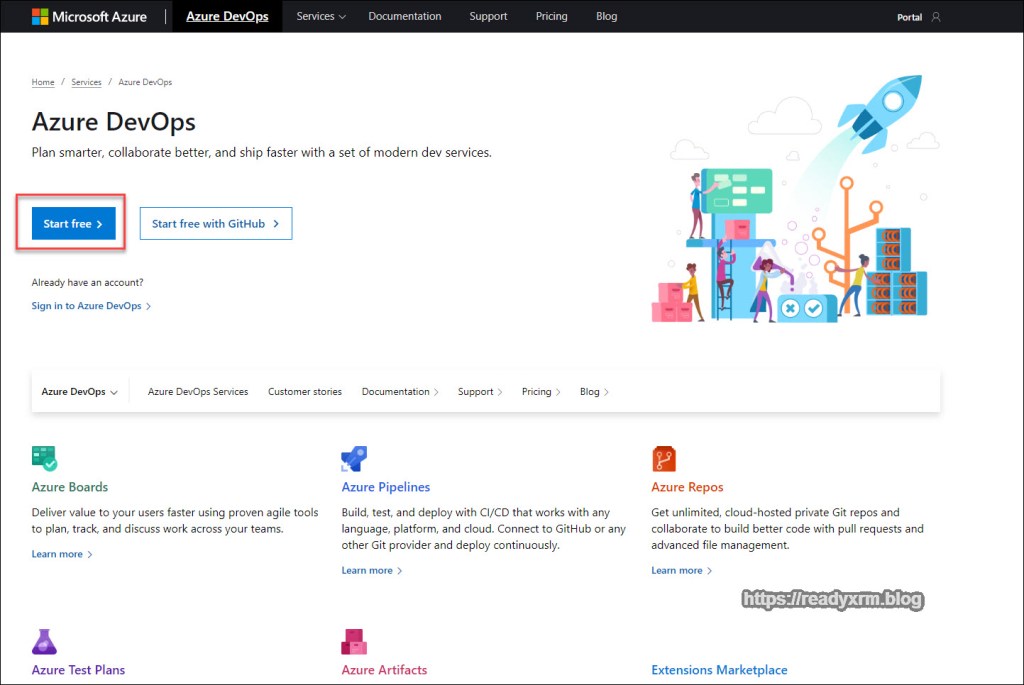
Task: Open Learn more under Azure Pipelines
Action: tap(371, 570)
